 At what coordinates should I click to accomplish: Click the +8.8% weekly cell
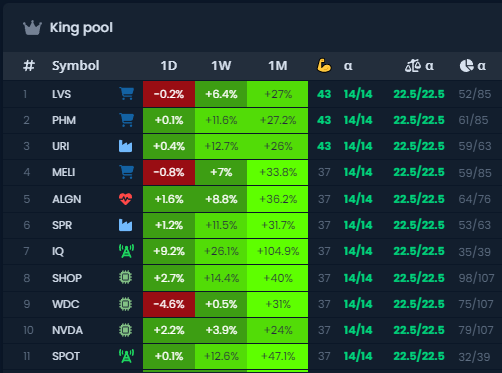click(x=221, y=199)
